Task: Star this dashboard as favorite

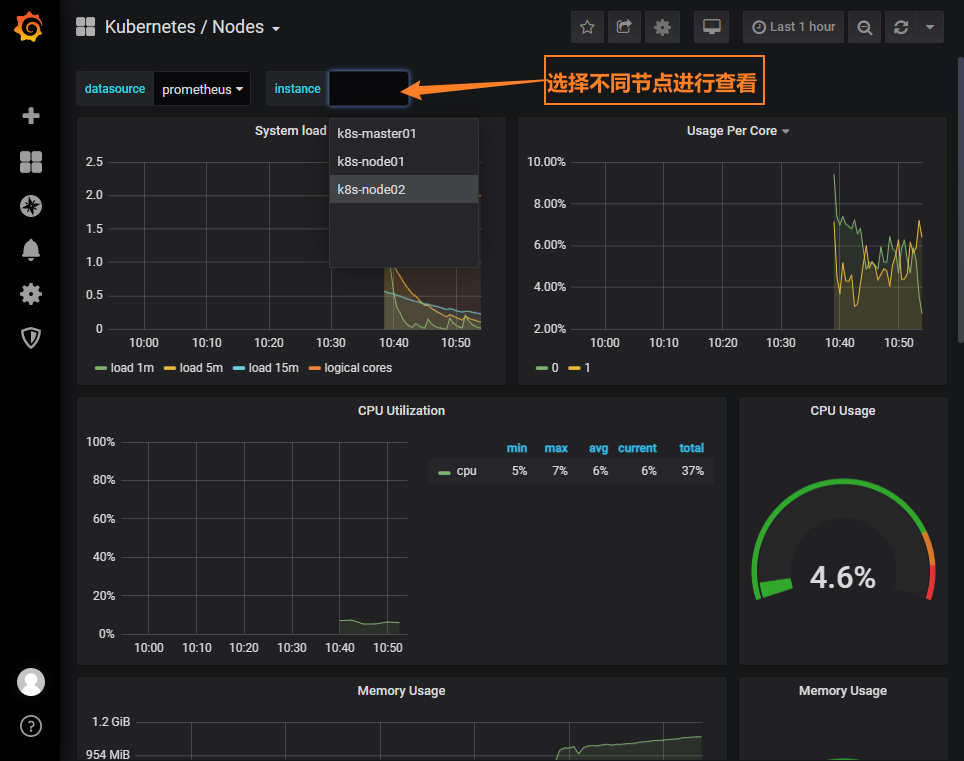Action: click(587, 27)
